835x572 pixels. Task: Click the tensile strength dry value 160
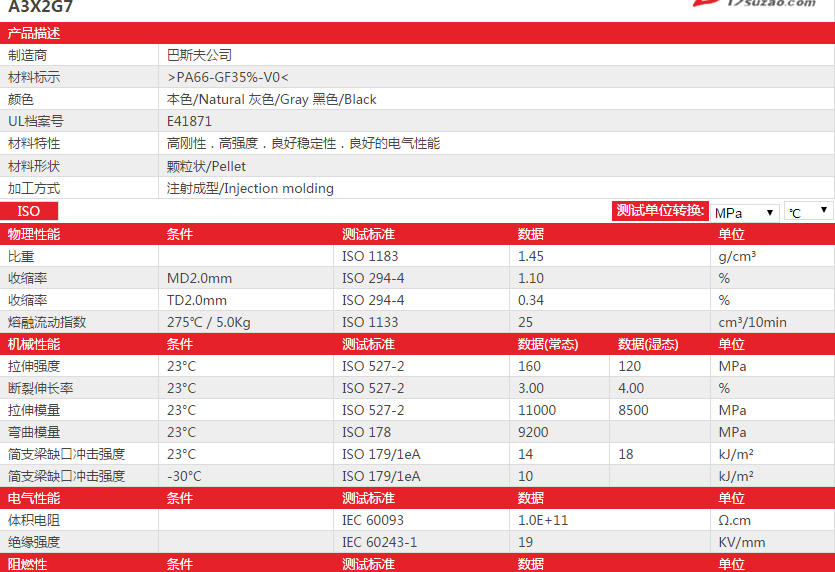coord(529,366)
